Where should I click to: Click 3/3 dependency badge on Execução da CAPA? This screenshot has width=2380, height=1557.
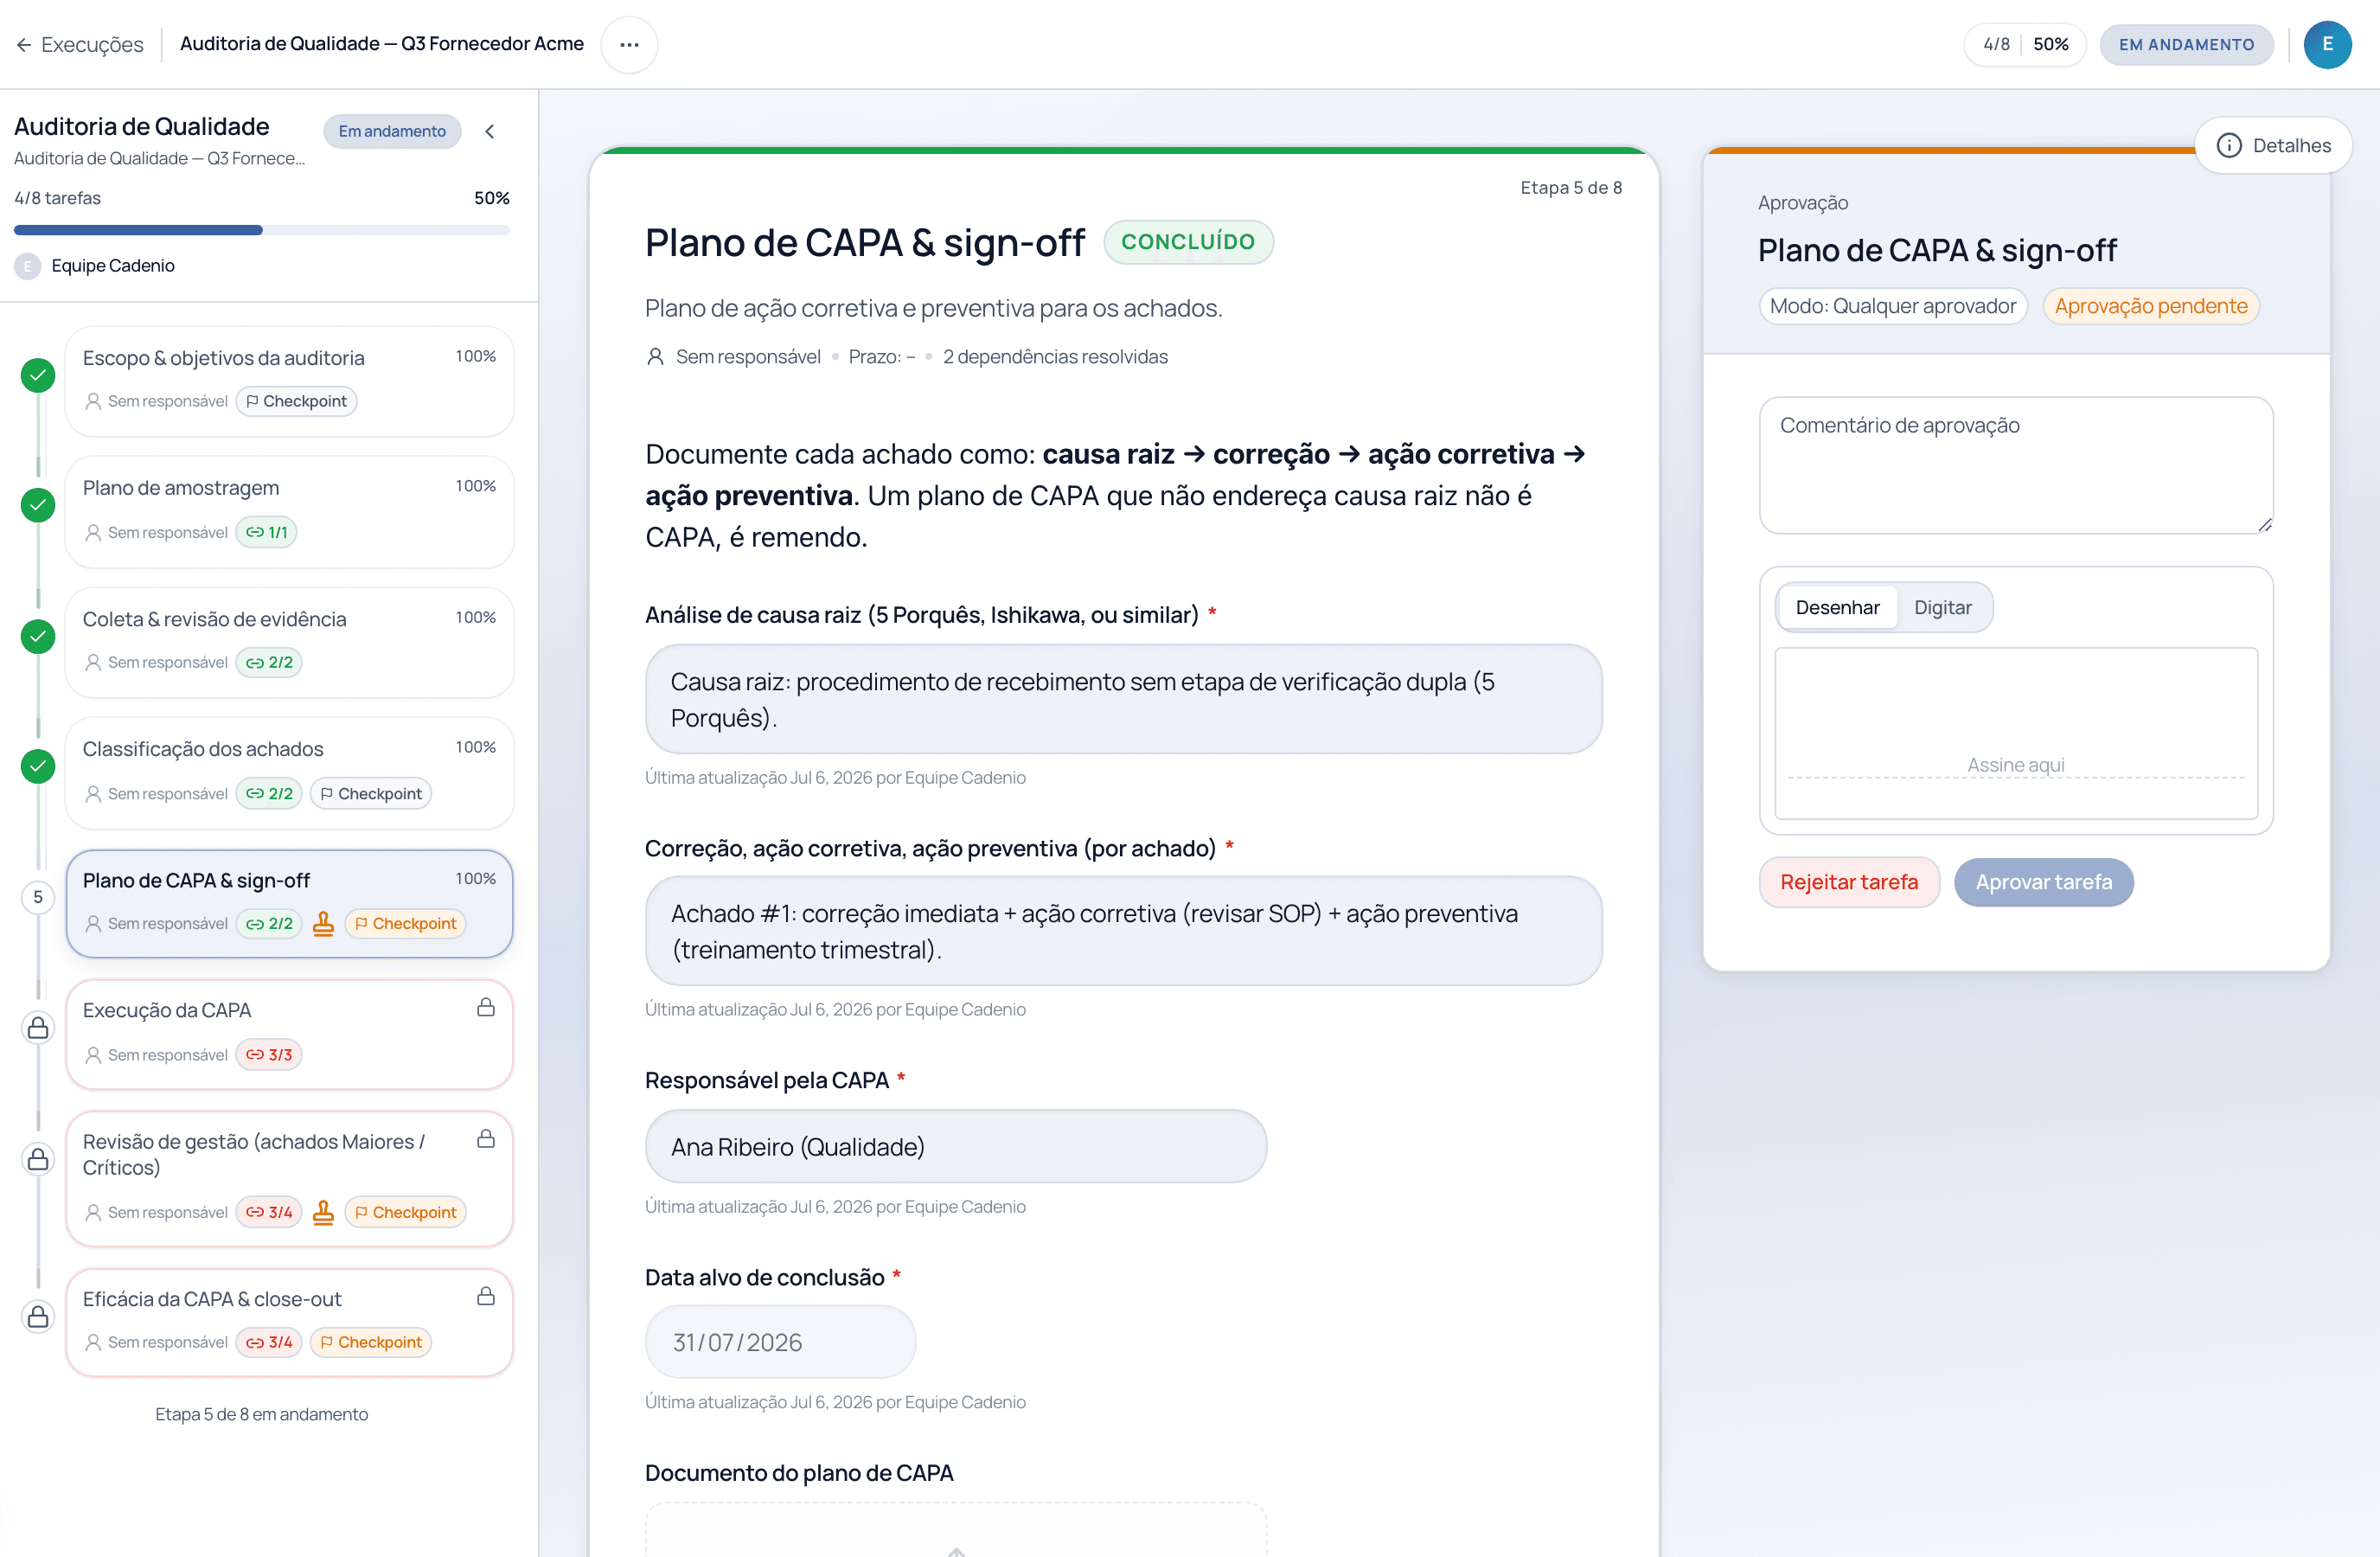click(269, 1055)
